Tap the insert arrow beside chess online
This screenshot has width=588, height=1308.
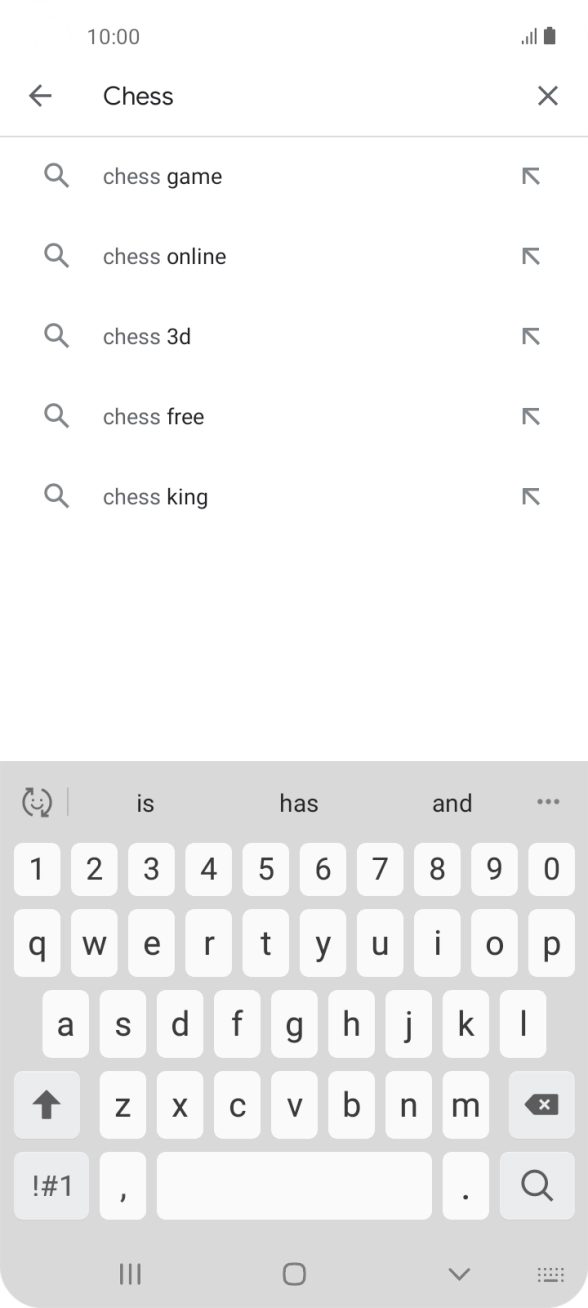click(530, 255)
